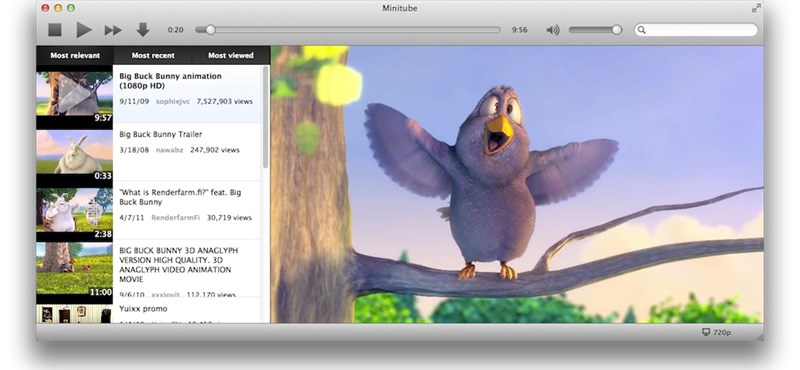Click the 30,719 views text
The image size is (800, 370).
229,217
